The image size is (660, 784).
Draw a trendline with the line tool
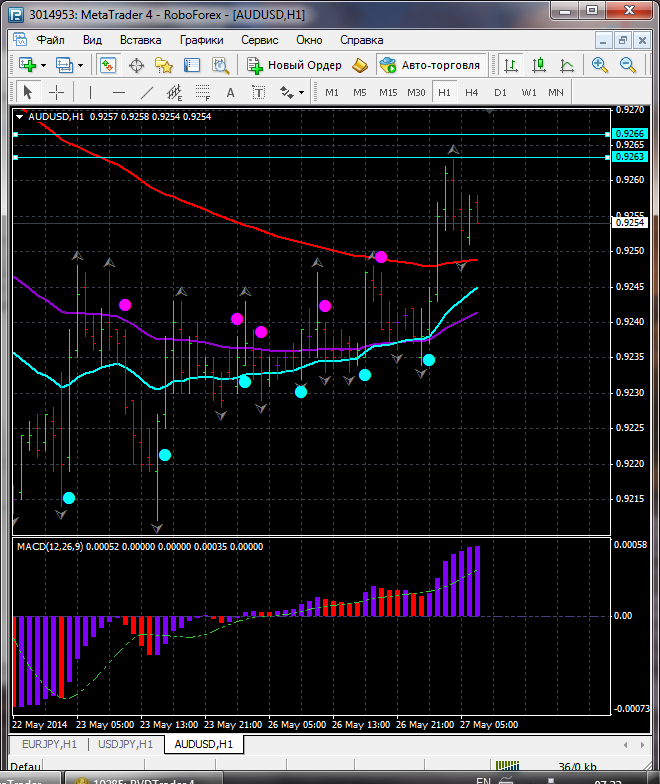pos(147,92)
